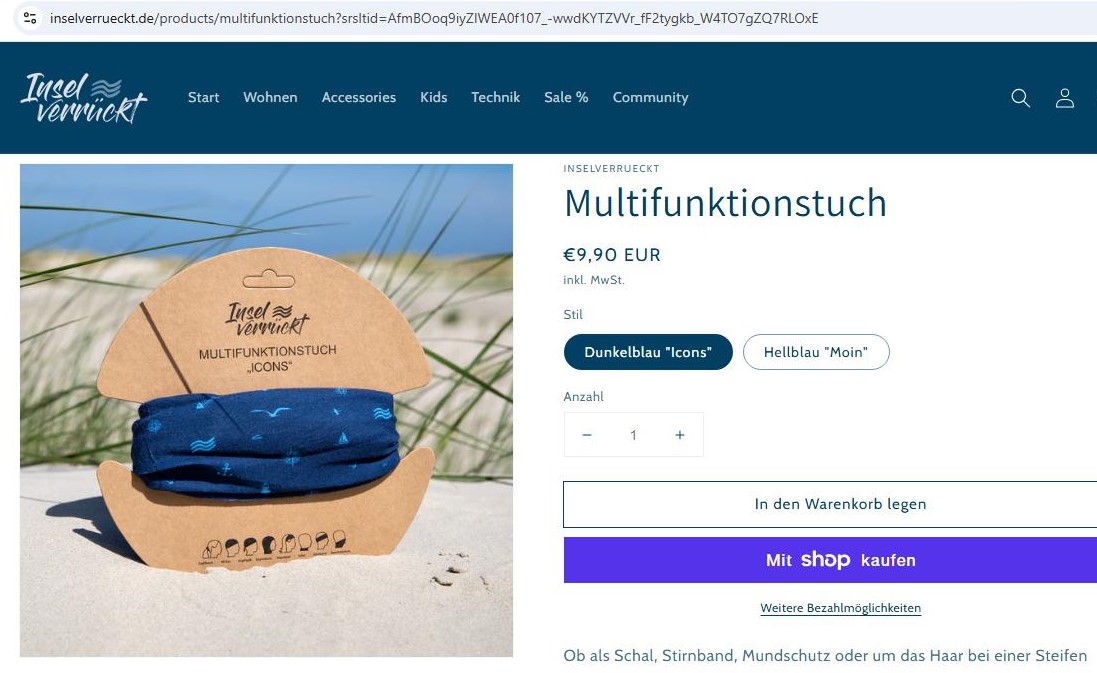Open the Kids menu item

pyautogui.click(x=433, y=97)
